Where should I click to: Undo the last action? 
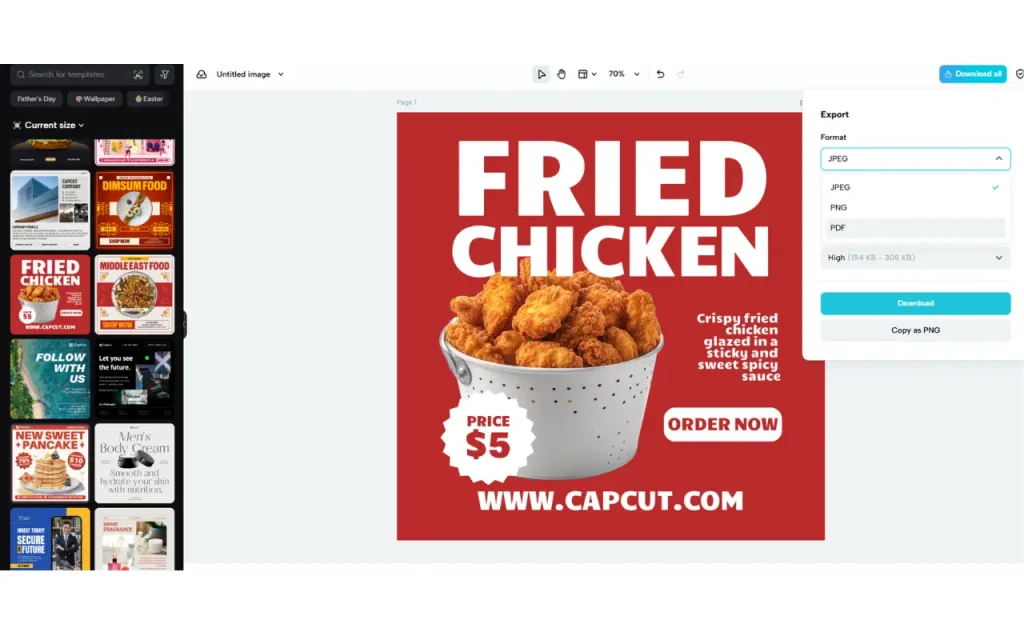(x=660, y=74)
